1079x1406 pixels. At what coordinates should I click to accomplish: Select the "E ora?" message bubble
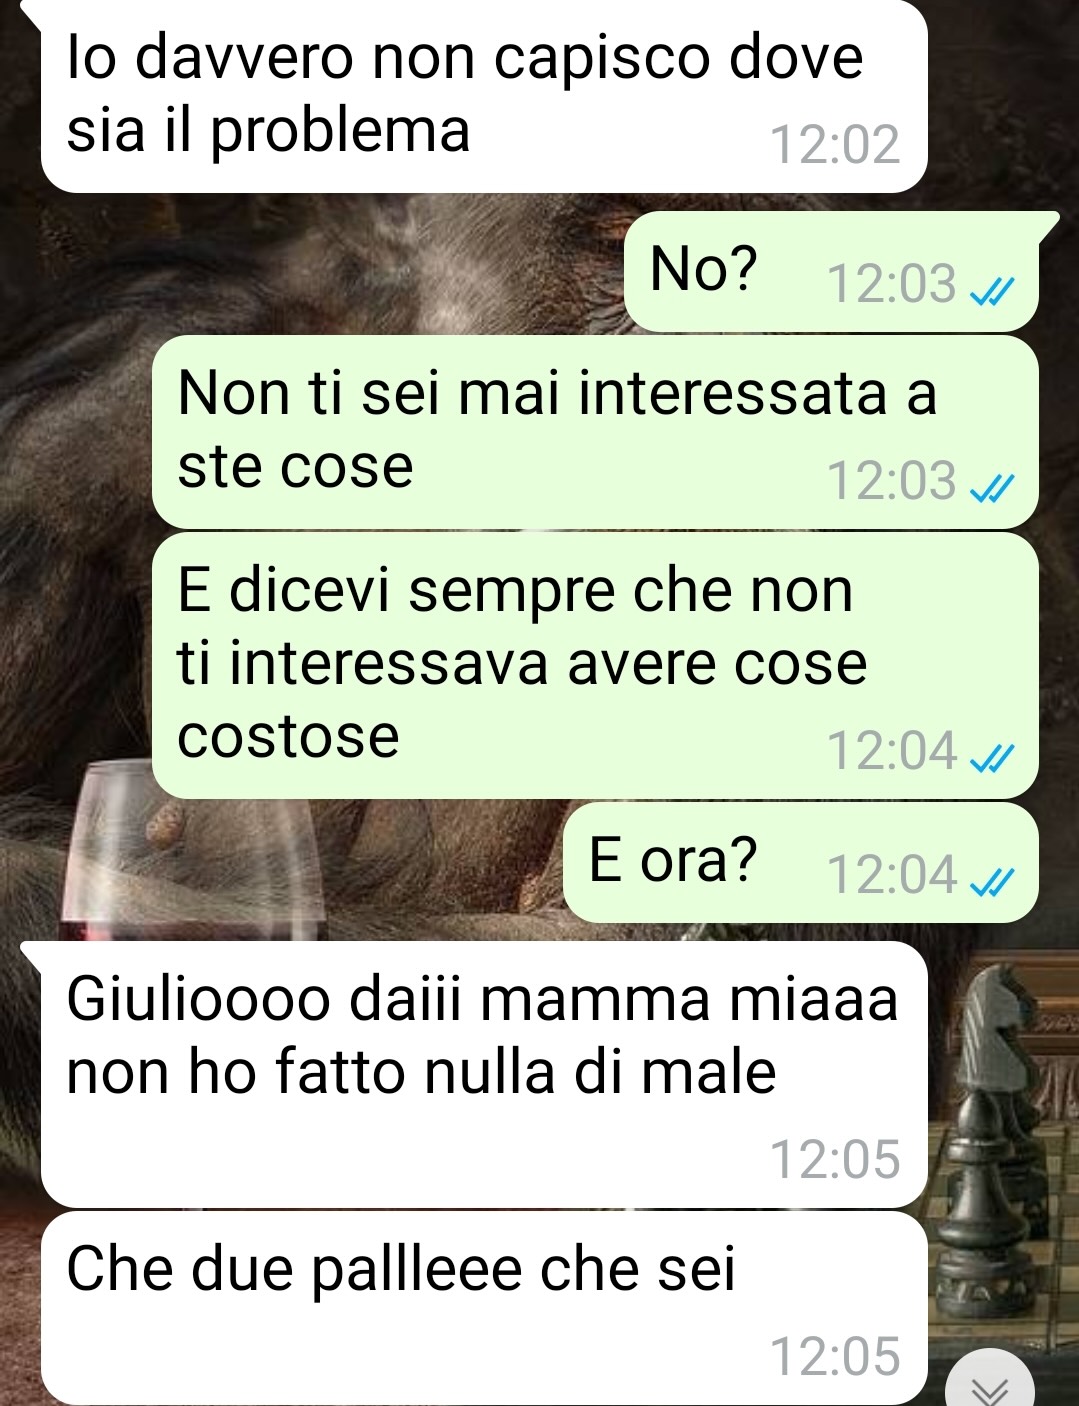click(801, 862)
